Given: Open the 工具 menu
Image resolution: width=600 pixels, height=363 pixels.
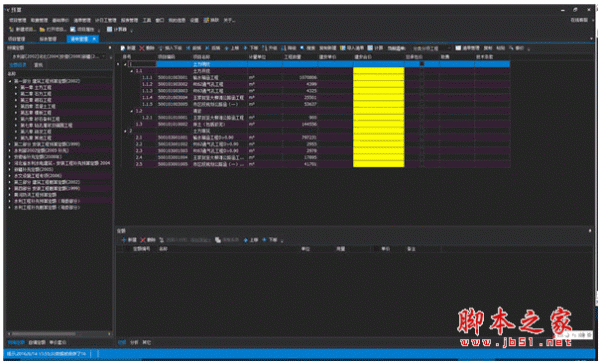Looking at the screenshot, I should [x=147, y=20].
